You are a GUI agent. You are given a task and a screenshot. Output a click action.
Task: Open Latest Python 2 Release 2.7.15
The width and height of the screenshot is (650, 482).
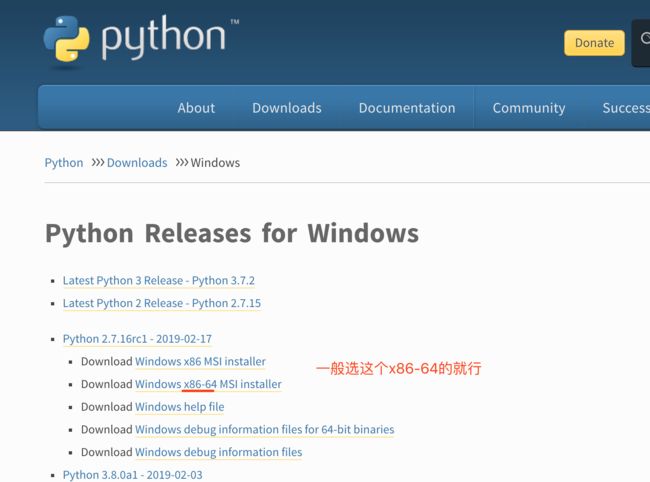click(162, 303)
